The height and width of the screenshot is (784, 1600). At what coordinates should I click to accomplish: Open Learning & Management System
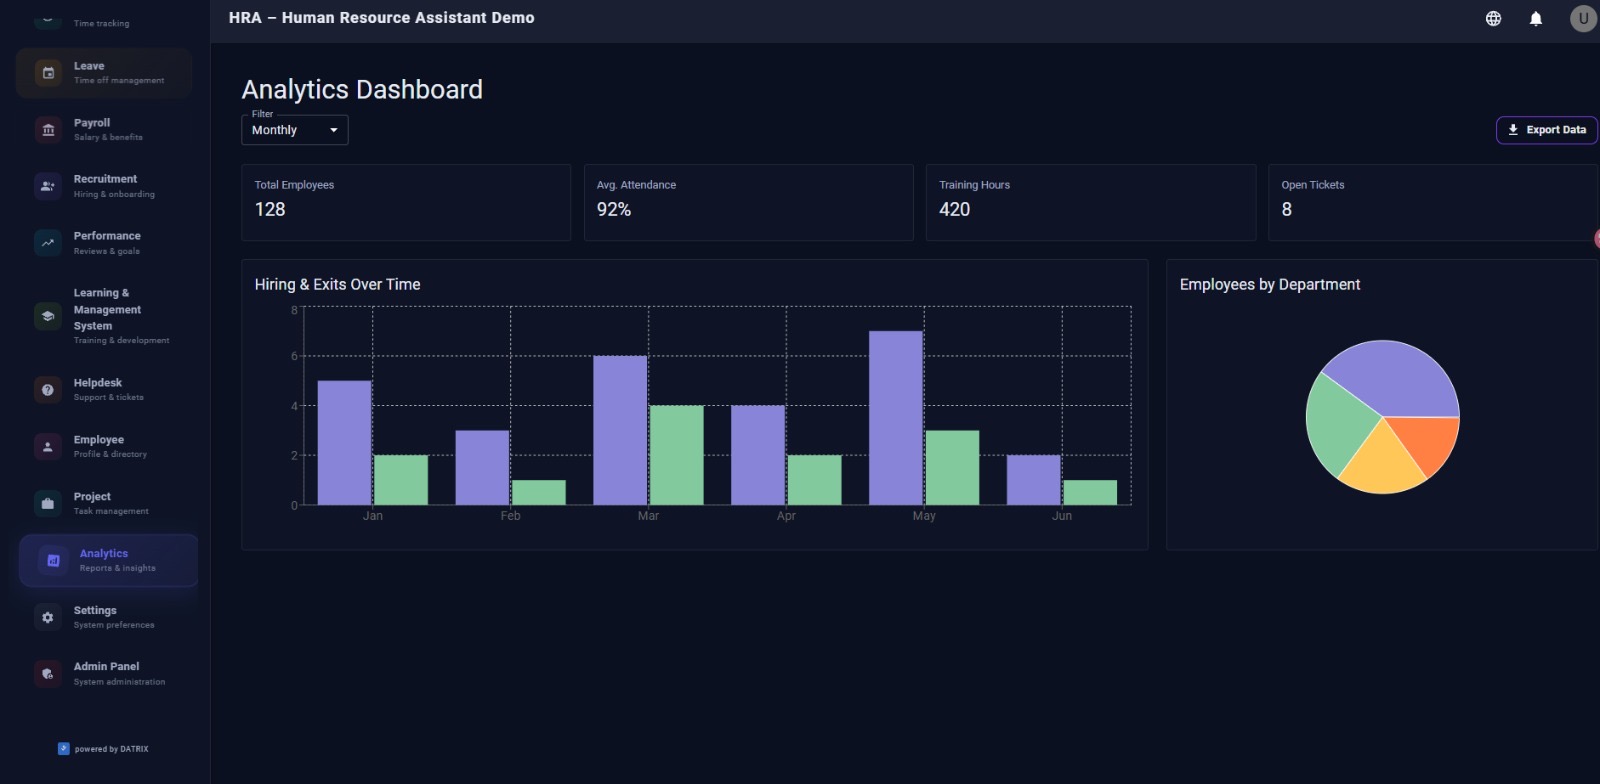coord(106,315)
